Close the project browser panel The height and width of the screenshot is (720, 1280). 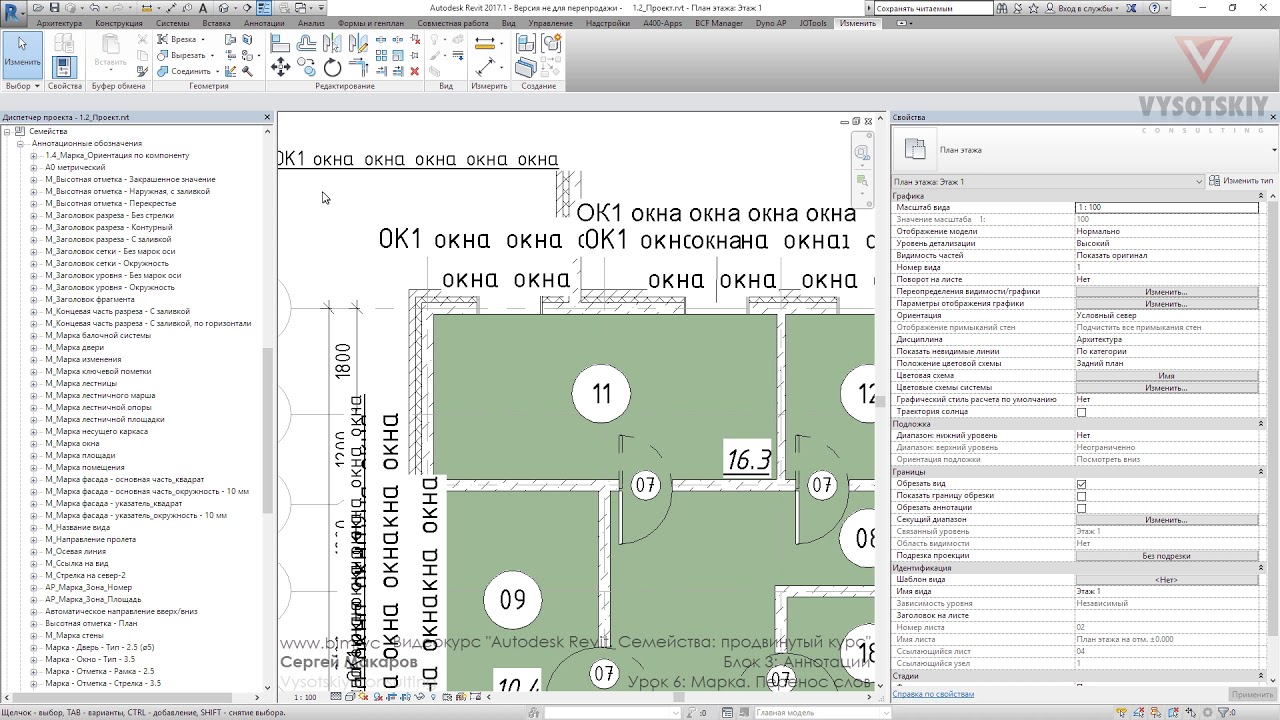[267, 117]
